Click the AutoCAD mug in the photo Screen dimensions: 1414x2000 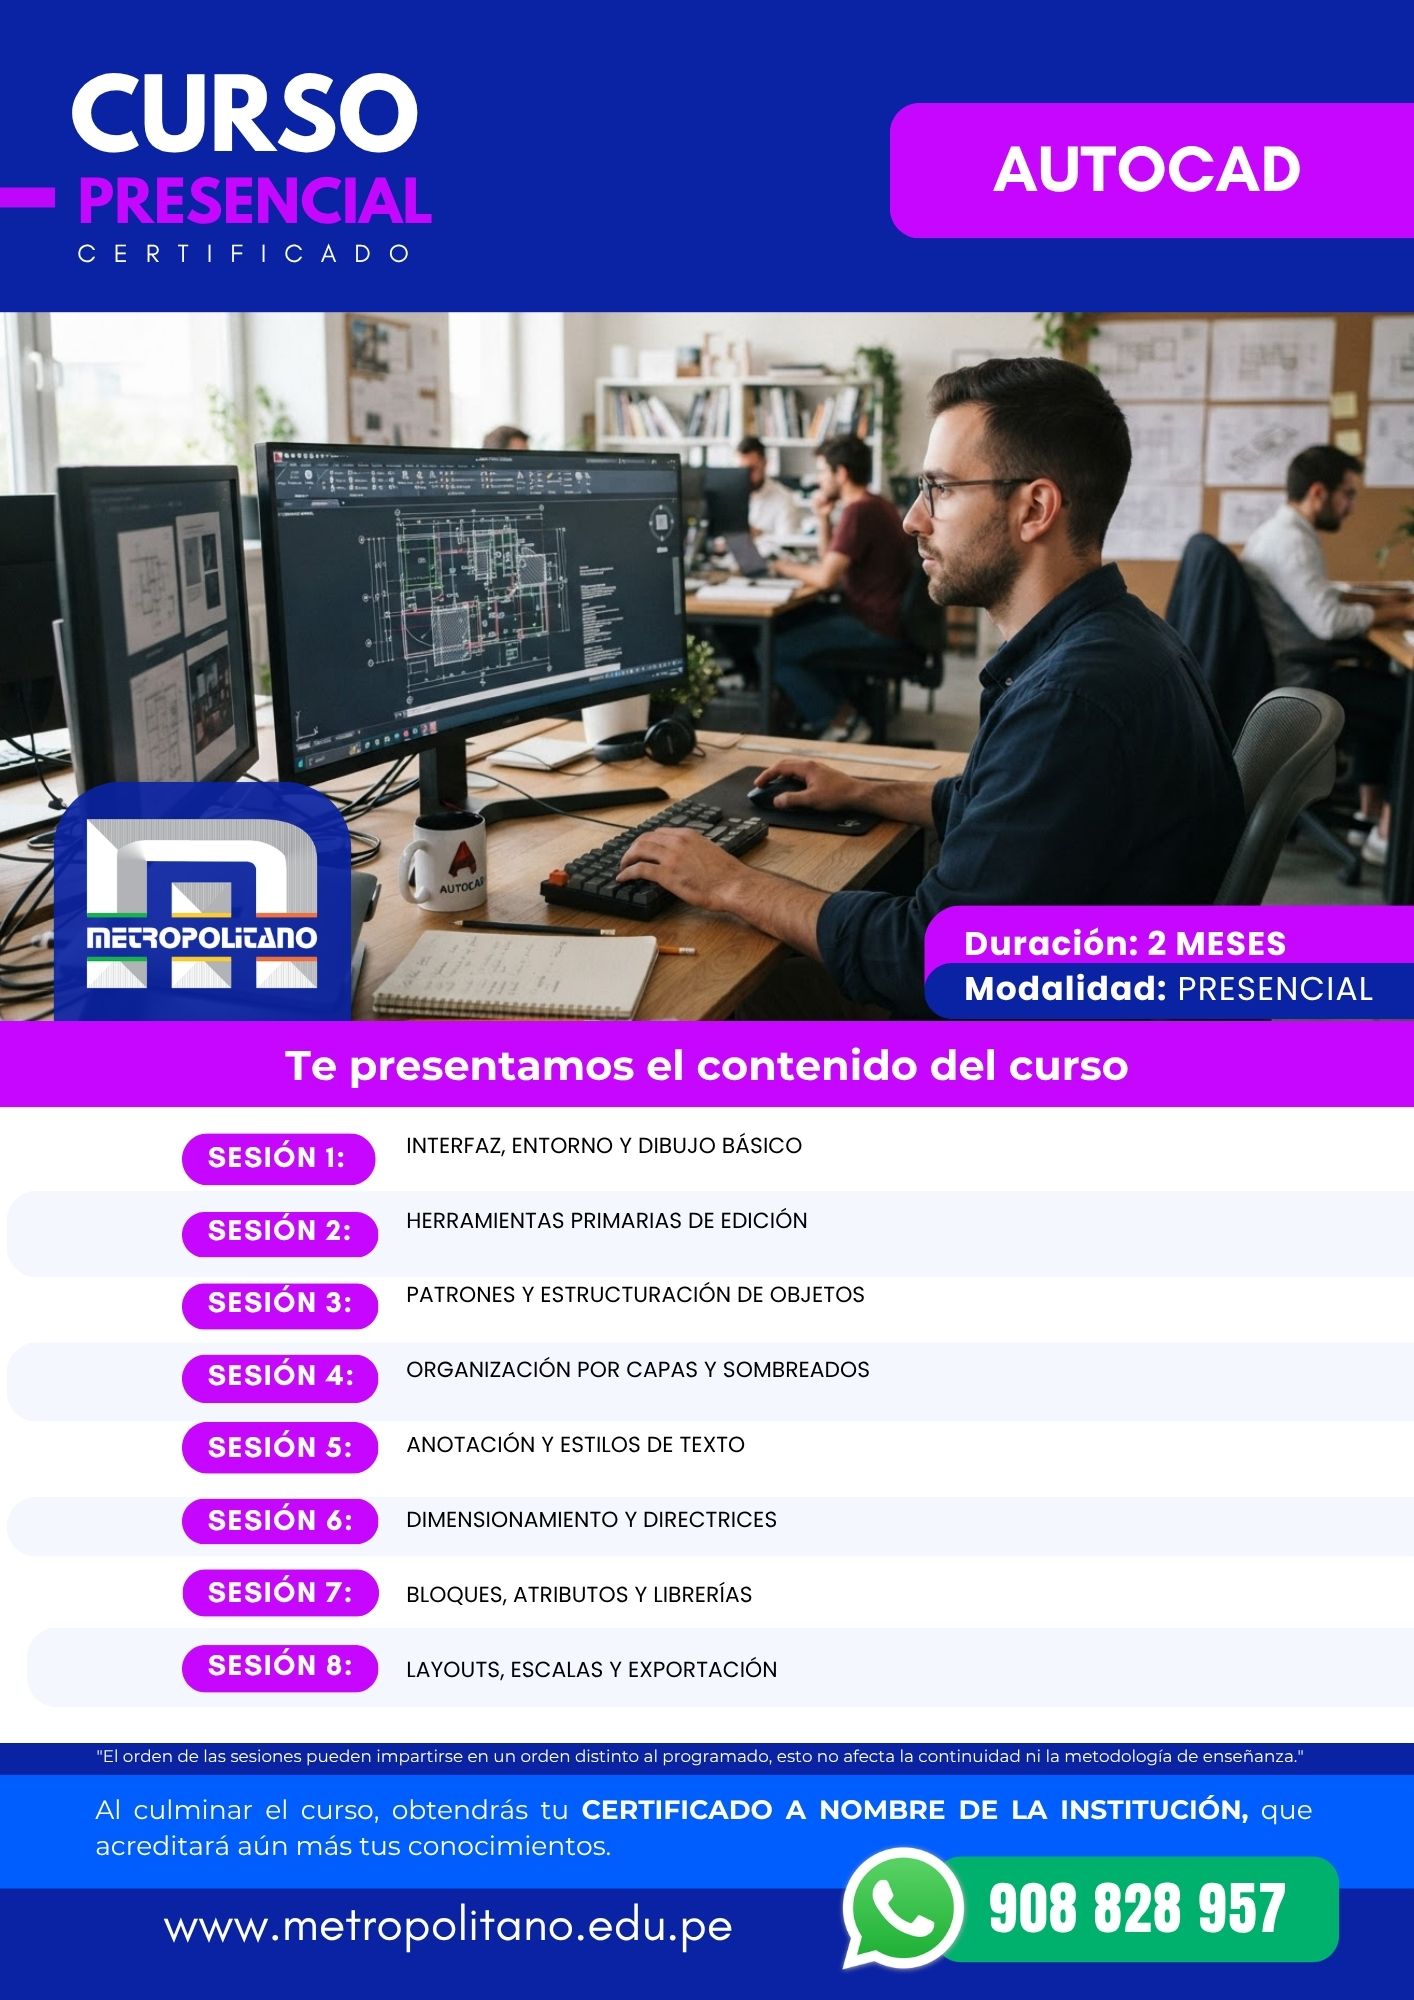[445, 860]
